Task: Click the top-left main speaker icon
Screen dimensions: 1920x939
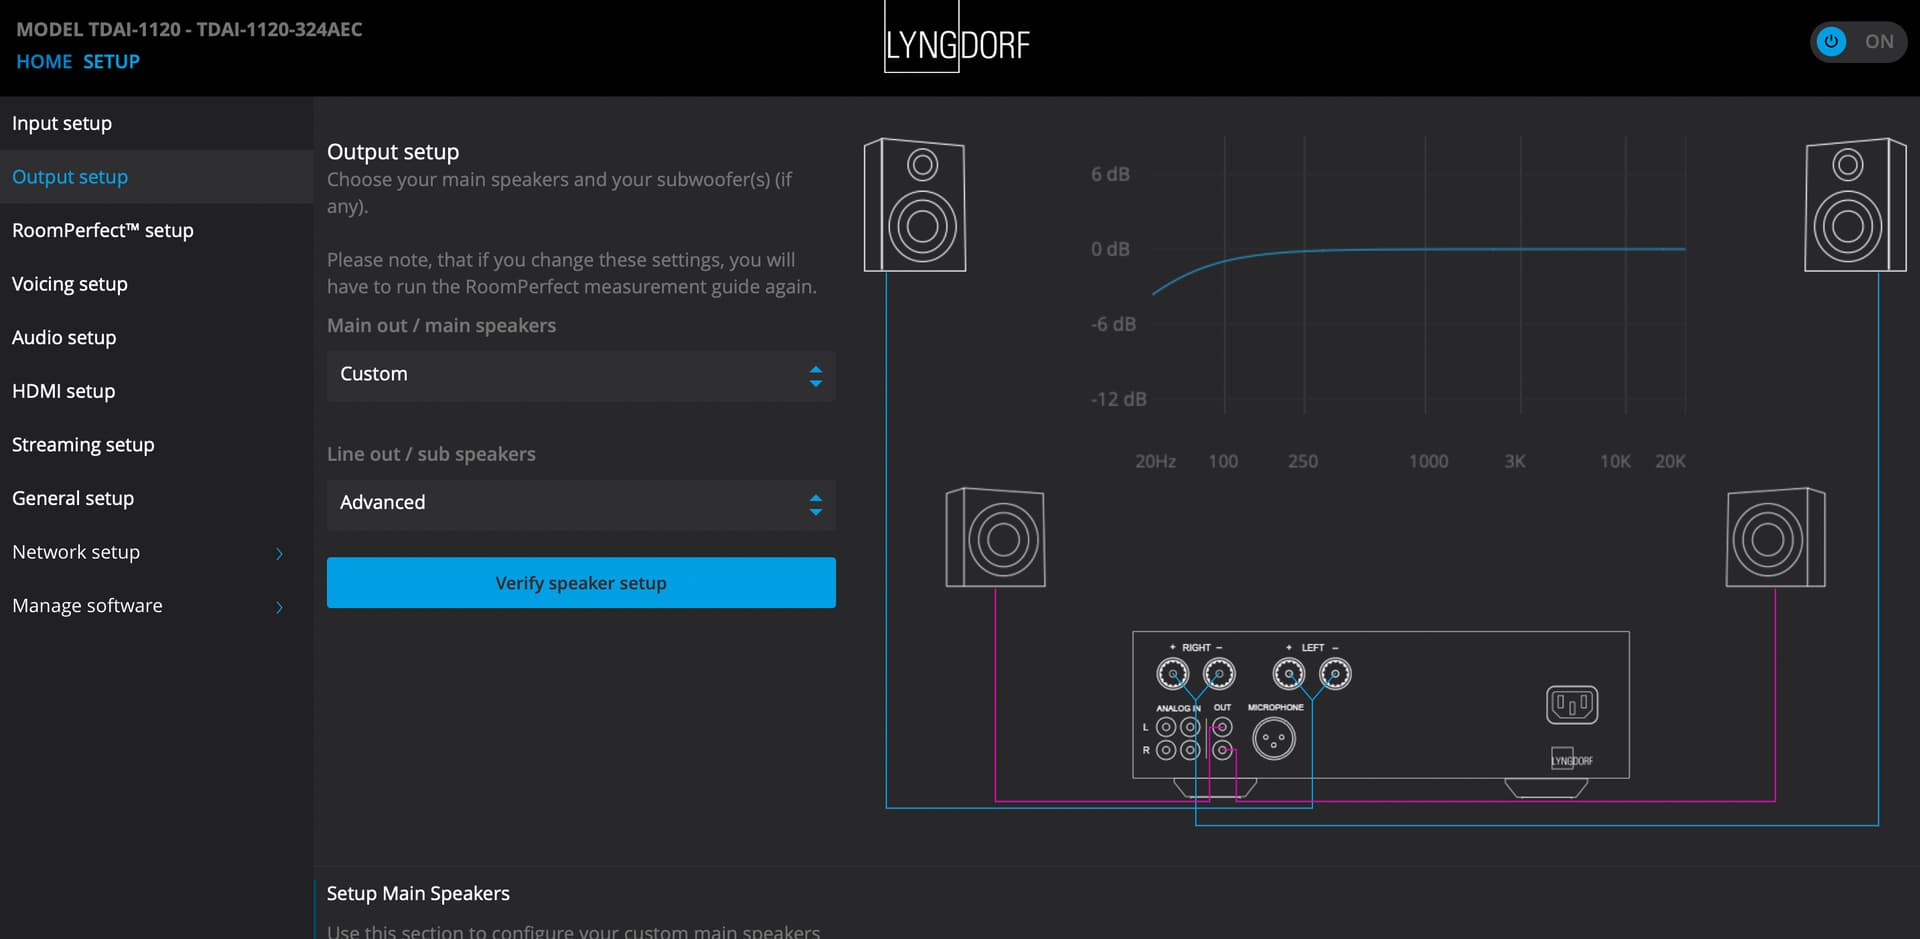Action: point(915,205)
